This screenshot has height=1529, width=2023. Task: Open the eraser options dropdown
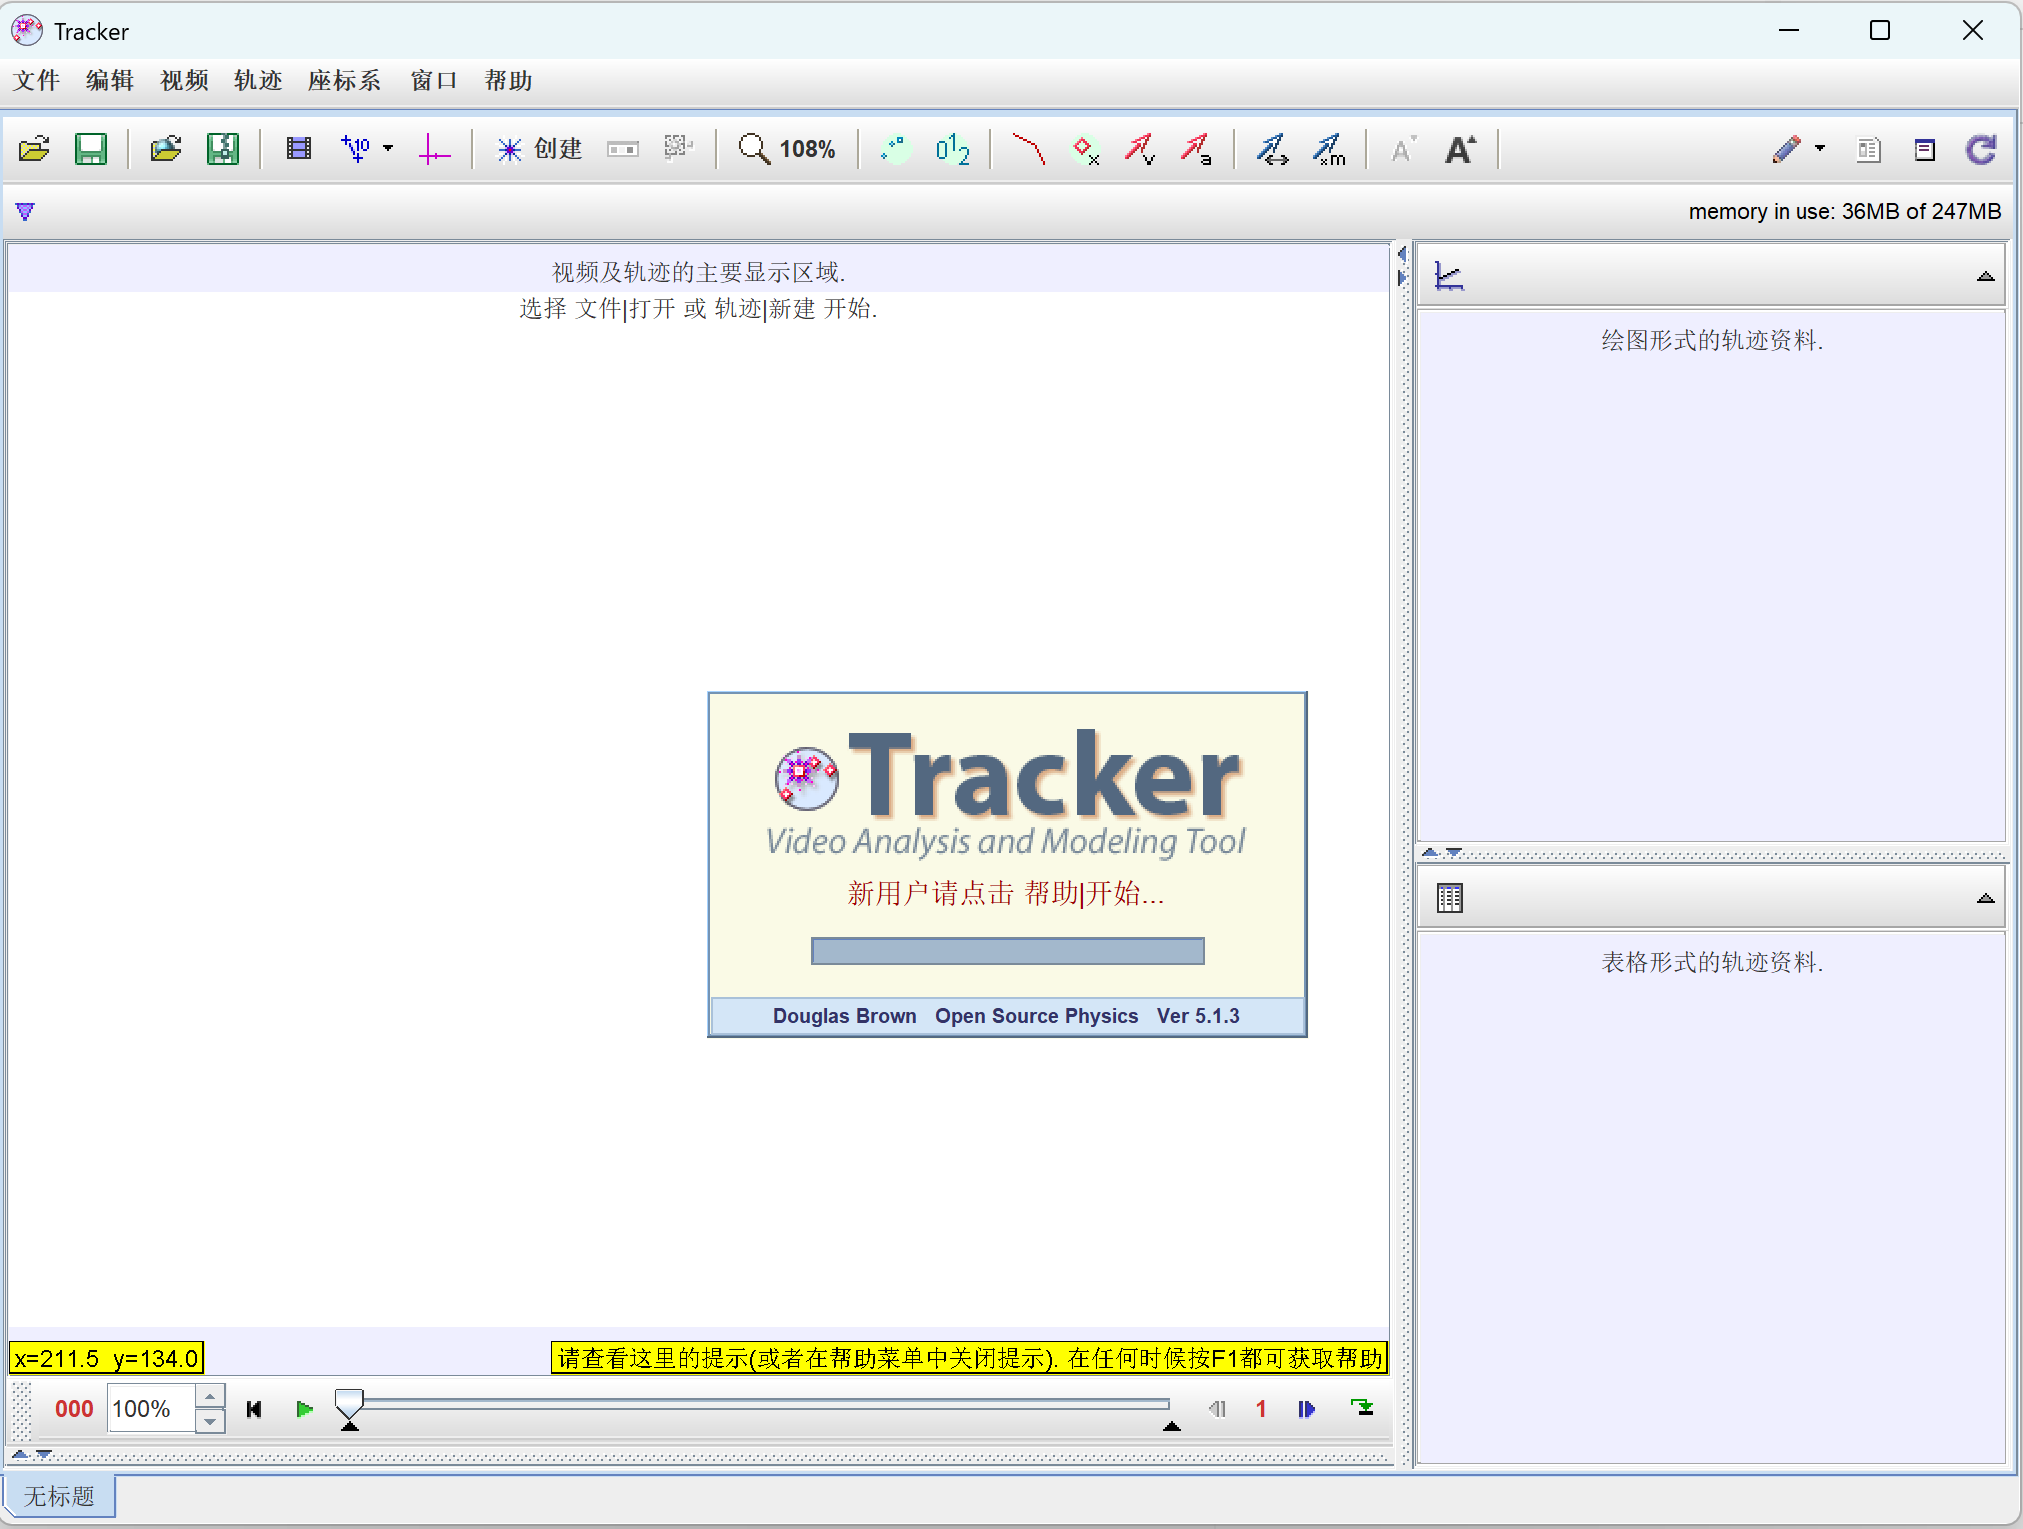(x=1821, y=148)
